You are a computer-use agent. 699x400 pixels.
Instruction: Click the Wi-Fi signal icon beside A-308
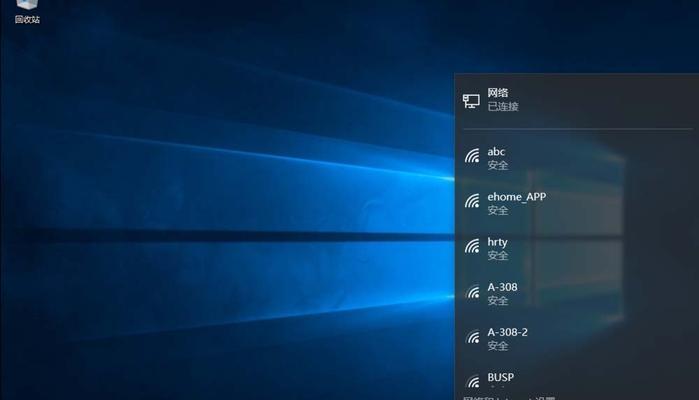coord(472,292)
